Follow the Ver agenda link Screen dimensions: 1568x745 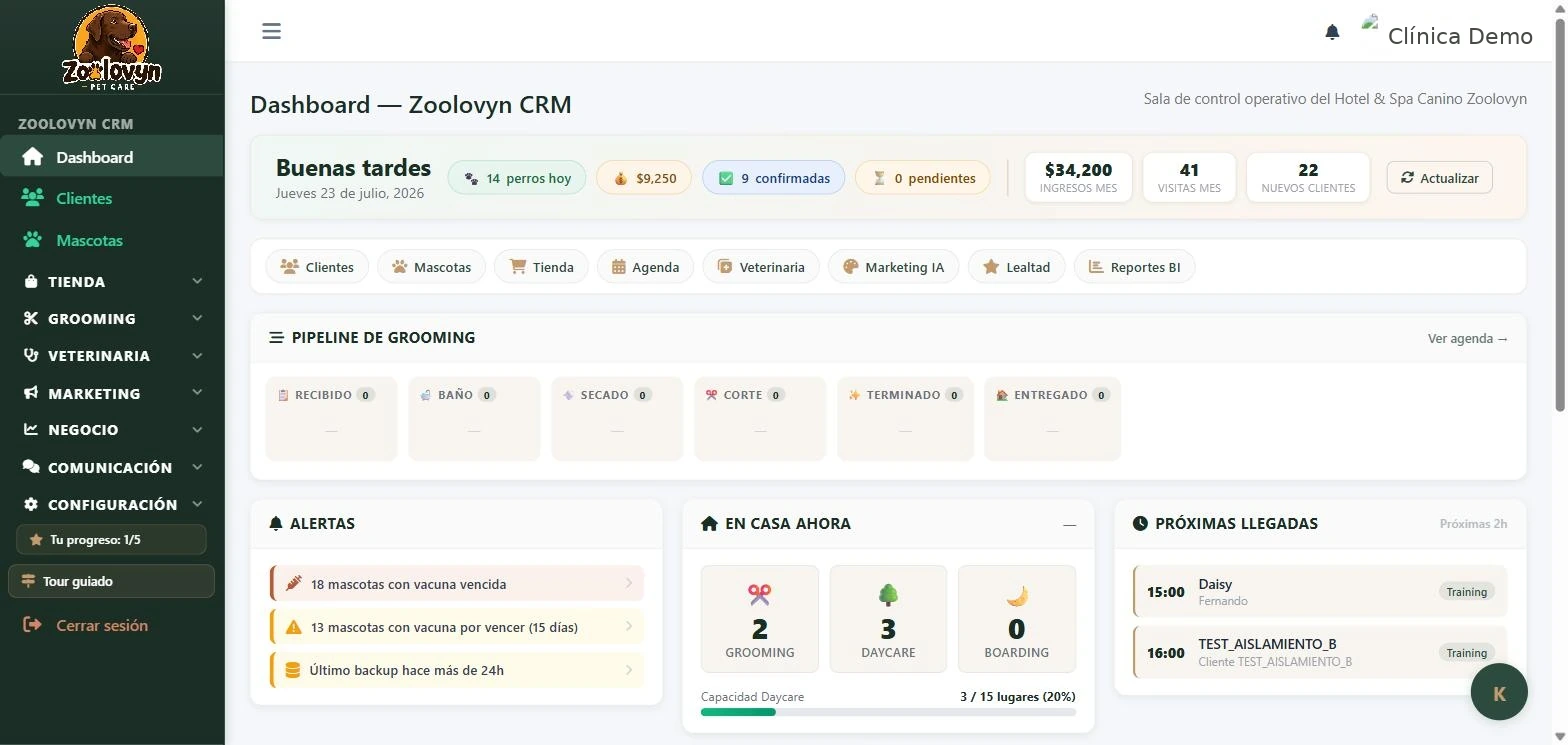(1468, 339)
